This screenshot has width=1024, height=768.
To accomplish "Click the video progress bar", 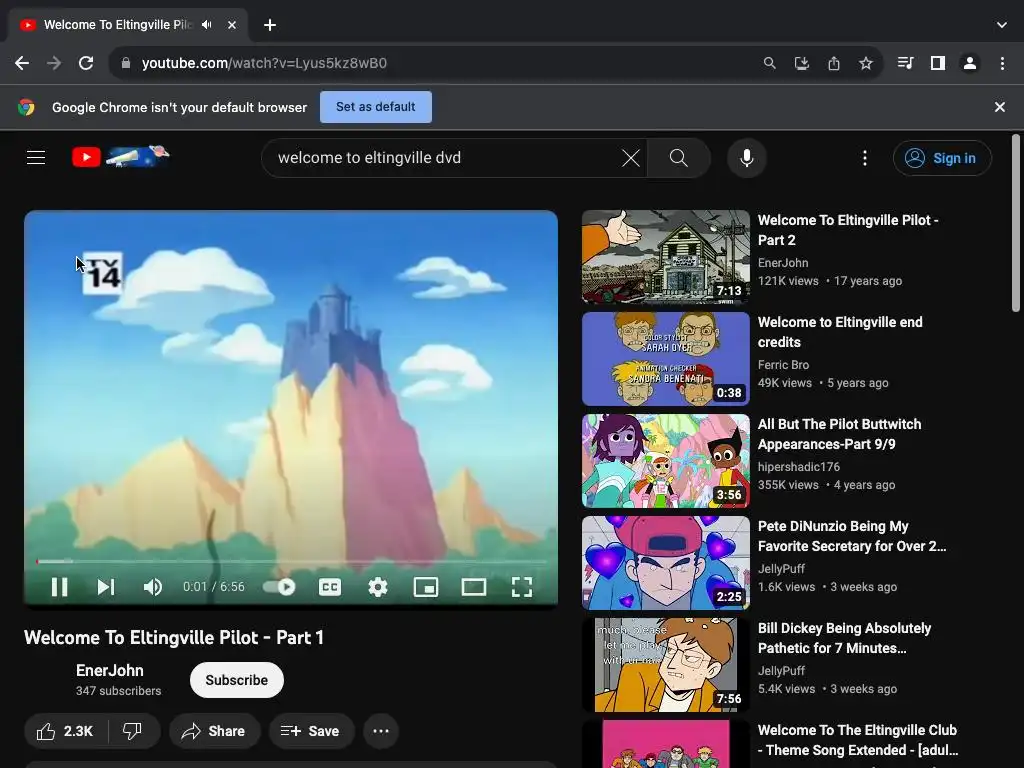I will coord(291,561).
